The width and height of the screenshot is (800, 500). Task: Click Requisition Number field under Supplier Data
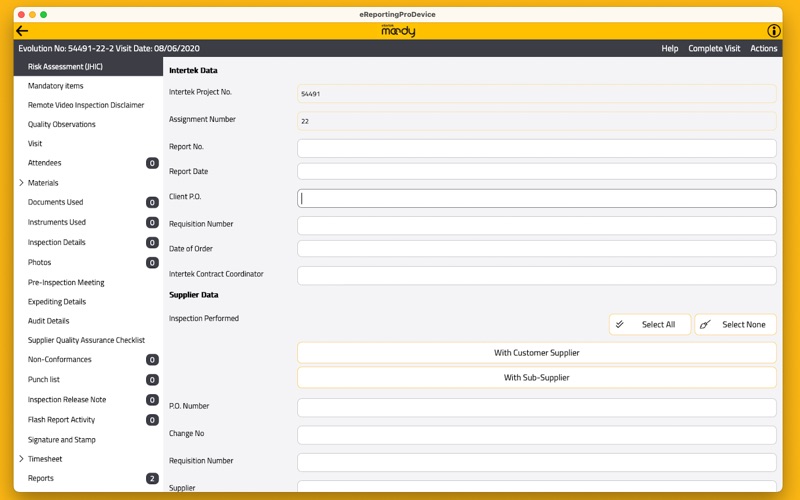pos(537,462)
